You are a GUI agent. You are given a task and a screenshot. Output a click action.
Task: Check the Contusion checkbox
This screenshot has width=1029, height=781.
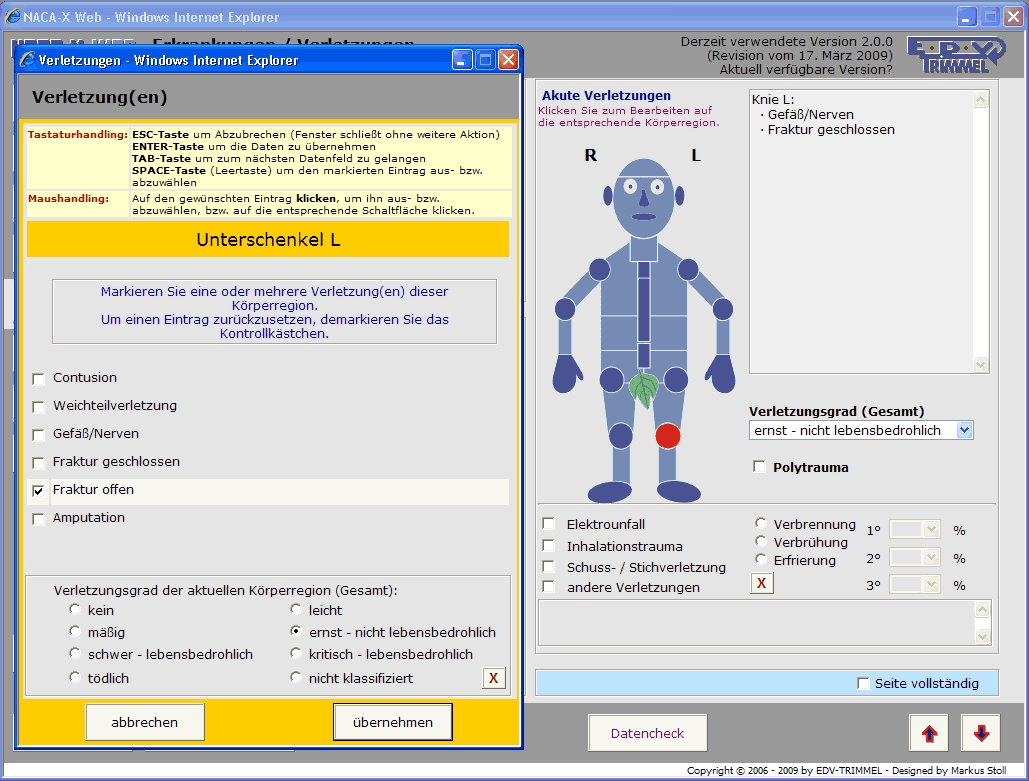tap(38, 379)
